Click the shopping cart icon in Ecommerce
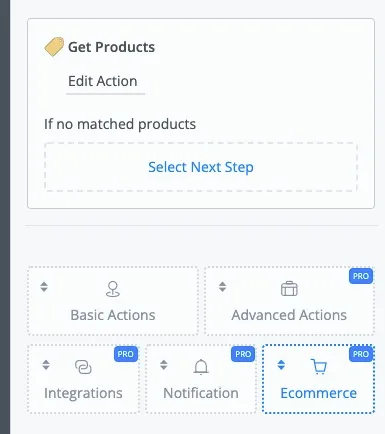This screenshot has height=434, width=385. (x=319, y=367)
